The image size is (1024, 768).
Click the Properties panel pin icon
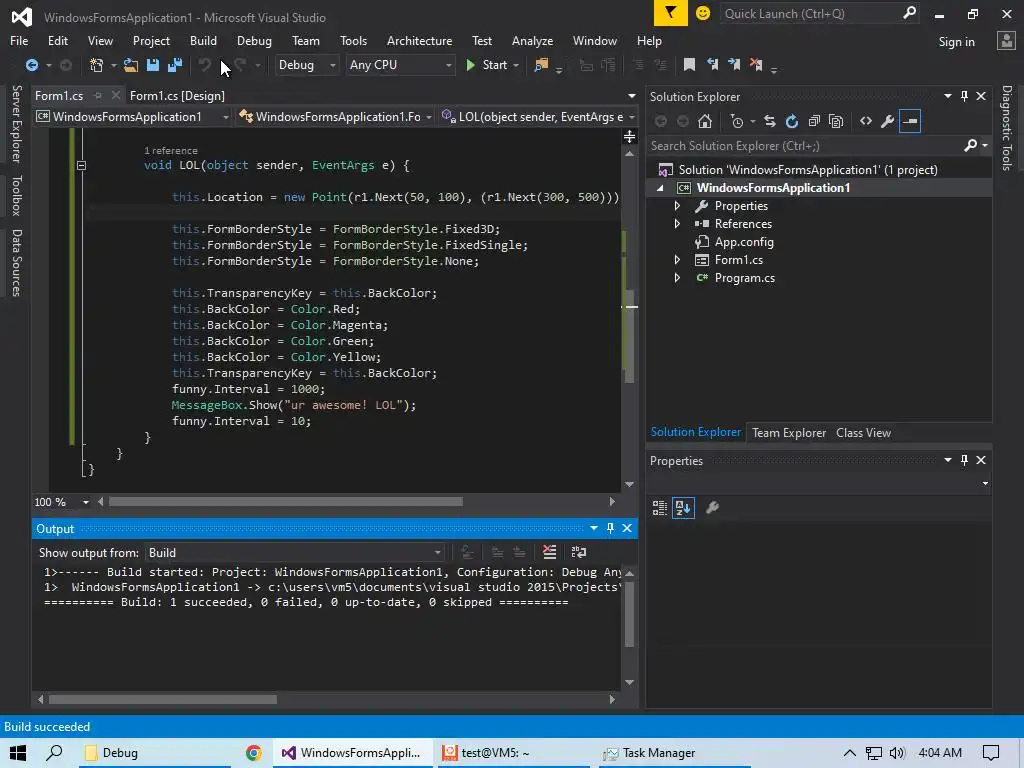click(x=965, y=460)
